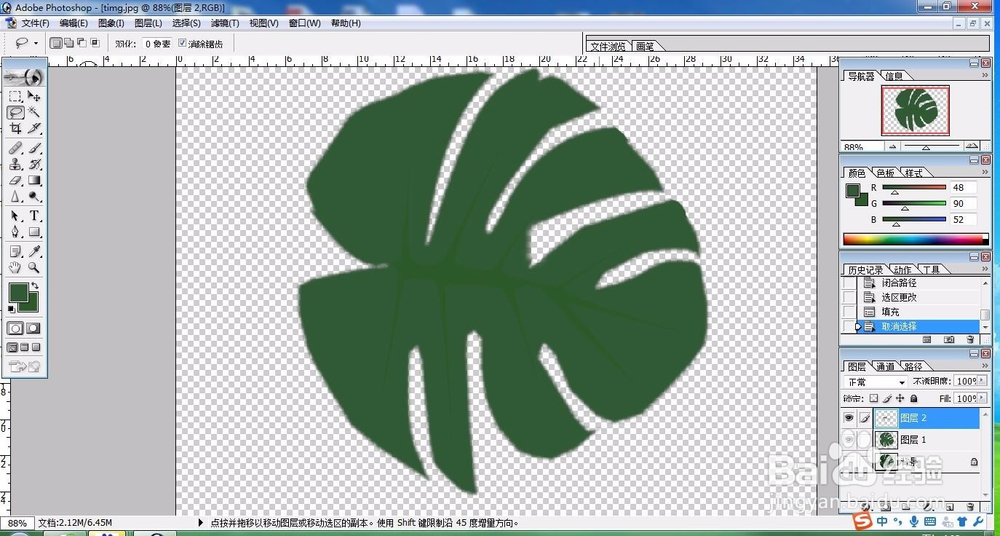Expand the Navigator panel options menu
1000x536 pixels.
(x=986, y=75)
